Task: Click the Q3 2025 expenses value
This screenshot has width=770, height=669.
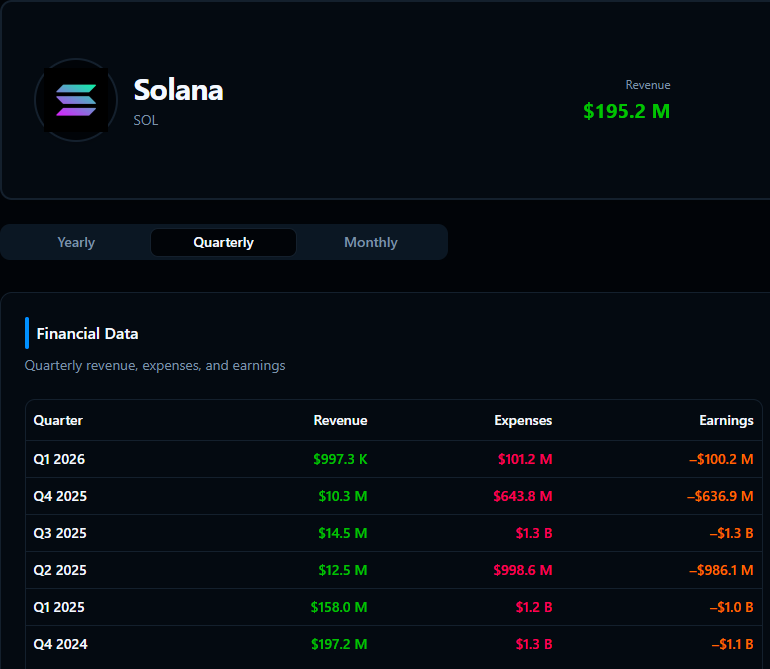Action: (x=534, y=533)
